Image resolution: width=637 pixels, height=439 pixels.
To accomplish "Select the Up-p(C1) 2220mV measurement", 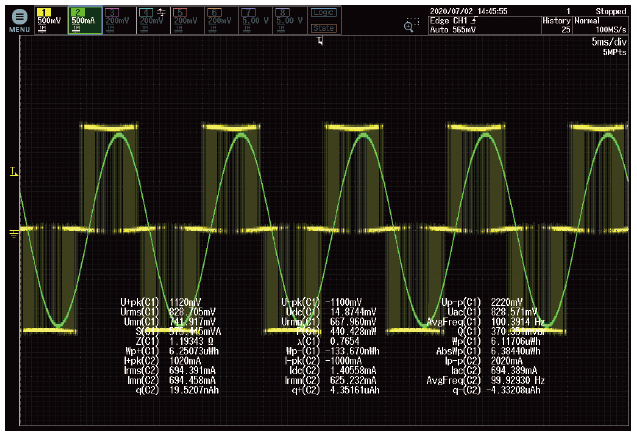I will coord(482,302).
